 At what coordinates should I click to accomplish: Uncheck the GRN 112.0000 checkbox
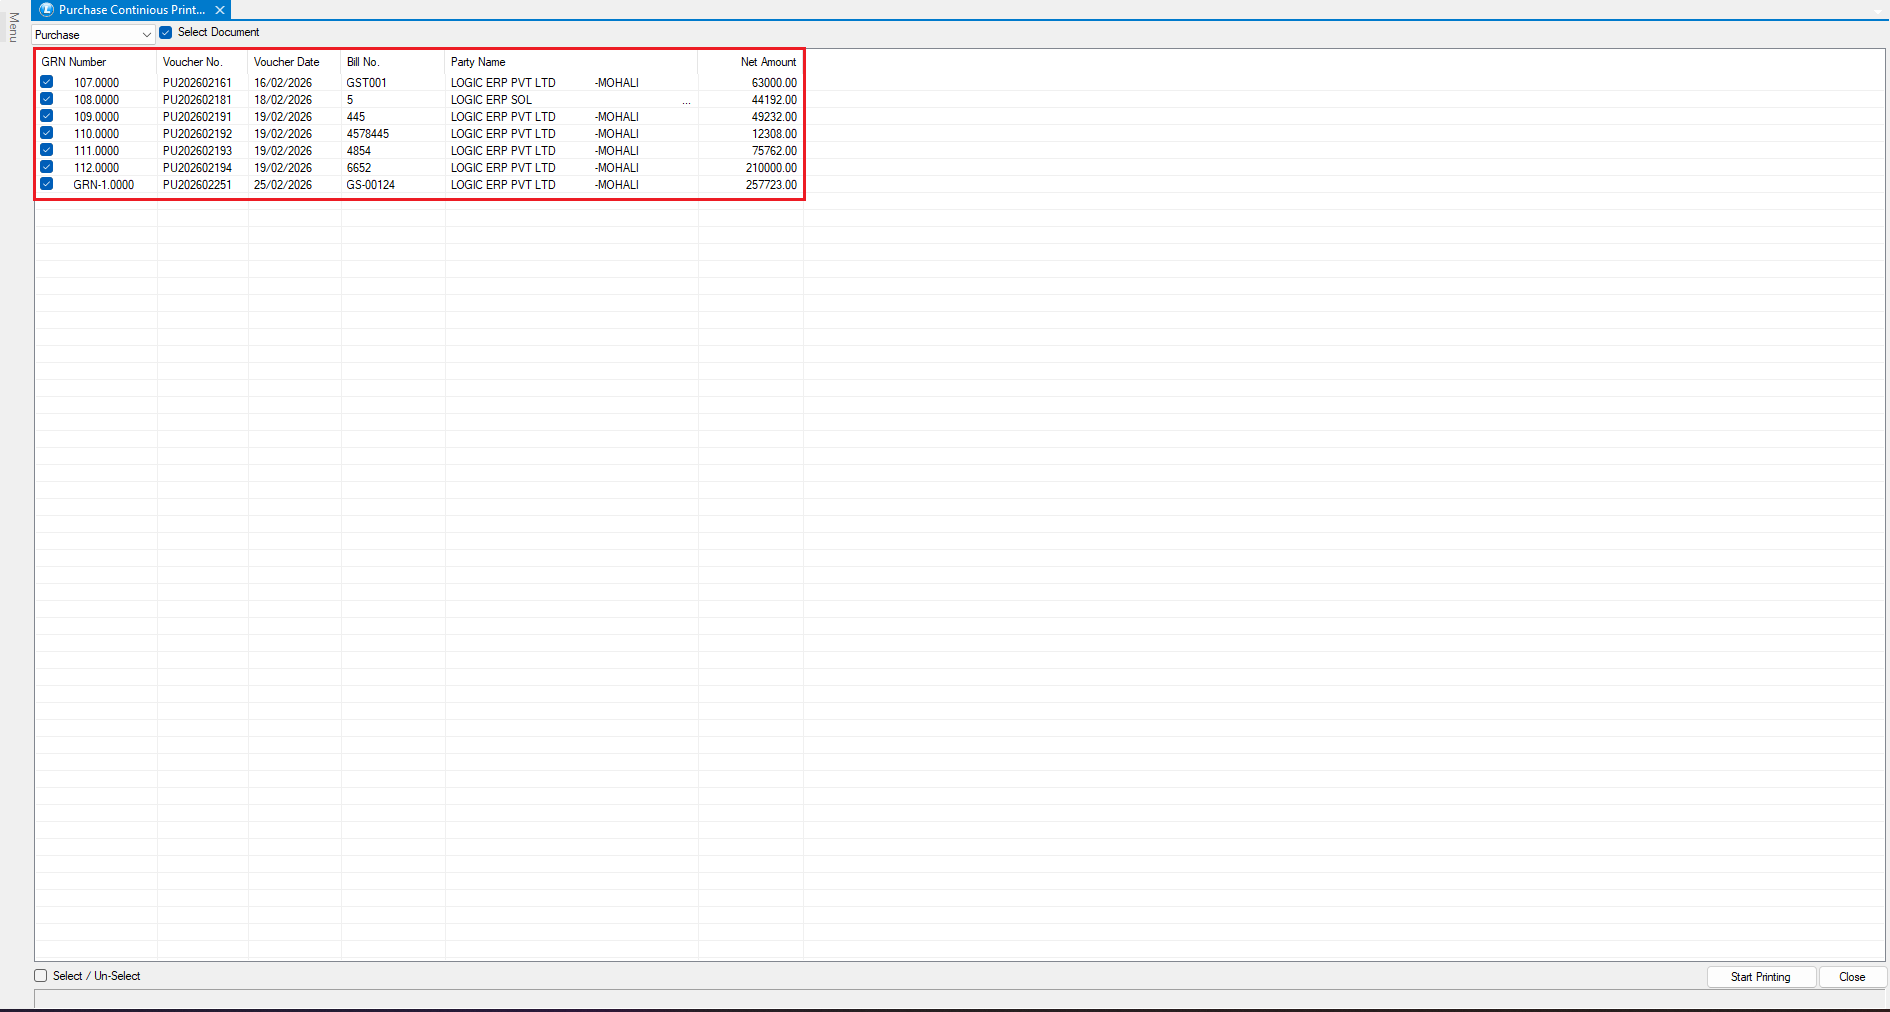coord(47,168)
